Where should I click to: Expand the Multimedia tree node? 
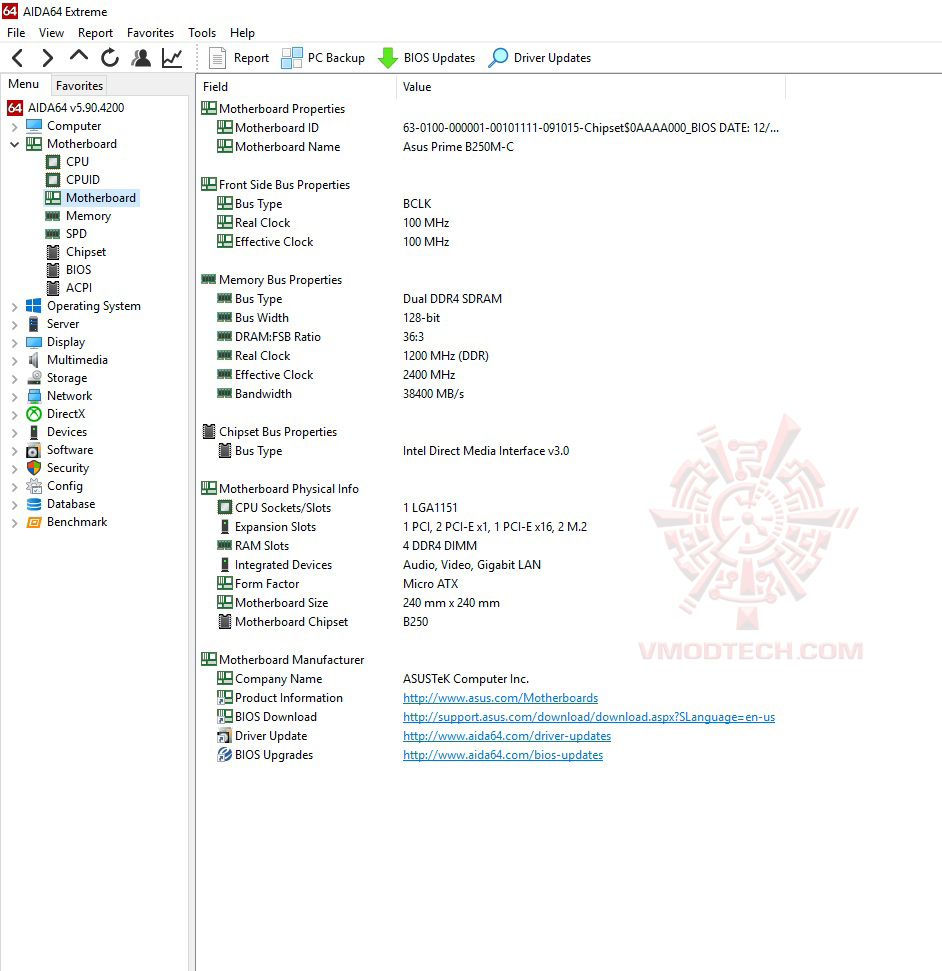[x=14, y=360]
